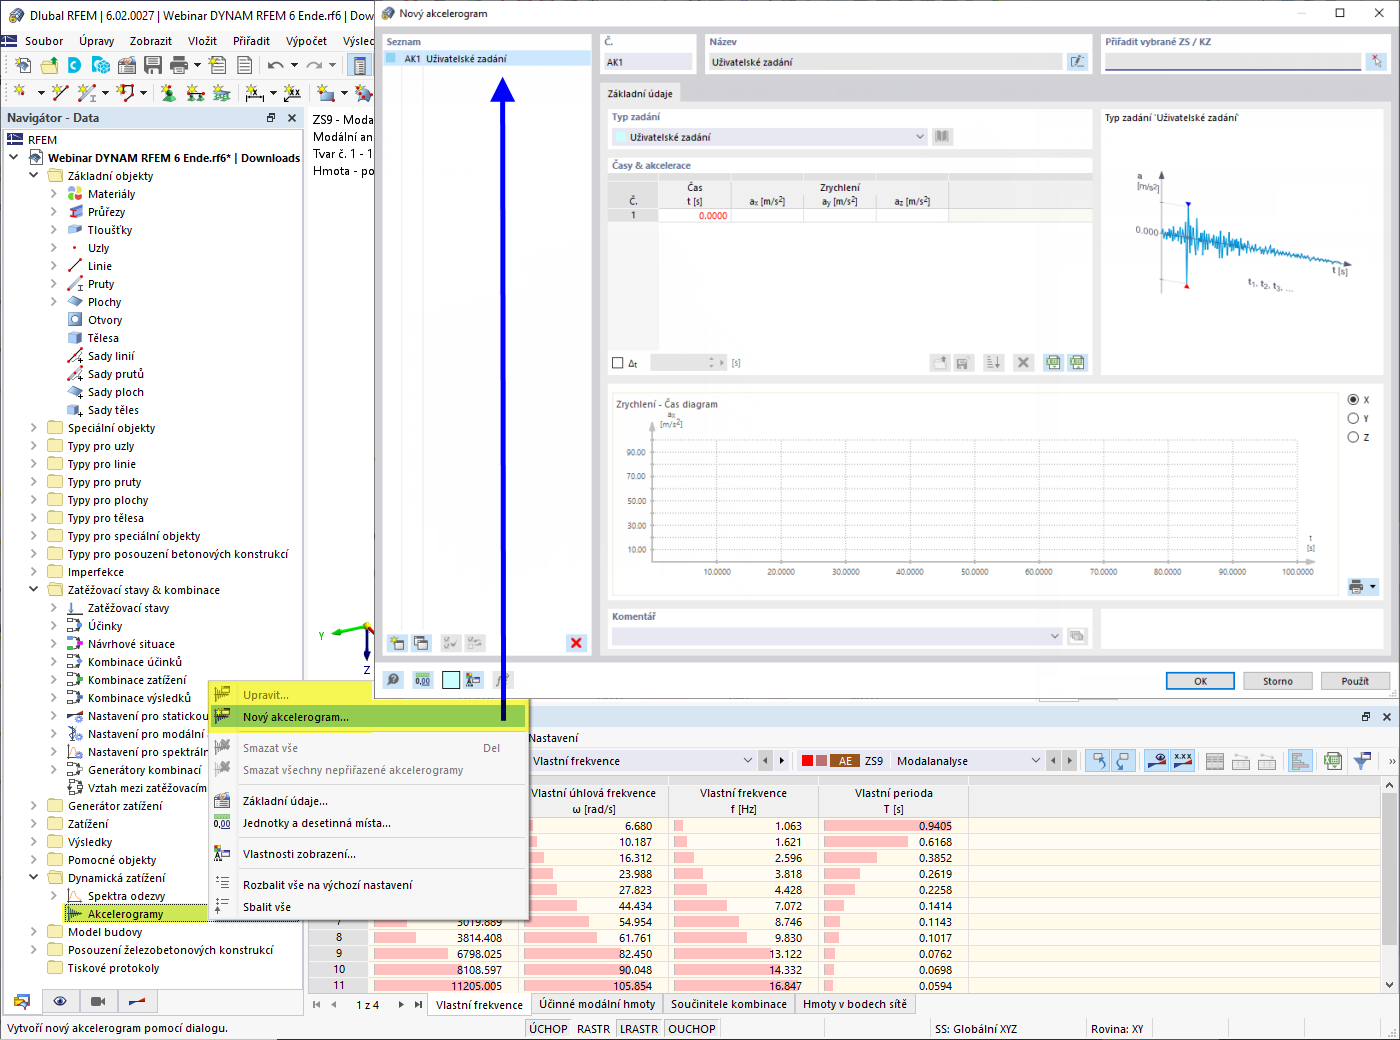
Task: Click the undo arrow icon
Action: point(275,65)
